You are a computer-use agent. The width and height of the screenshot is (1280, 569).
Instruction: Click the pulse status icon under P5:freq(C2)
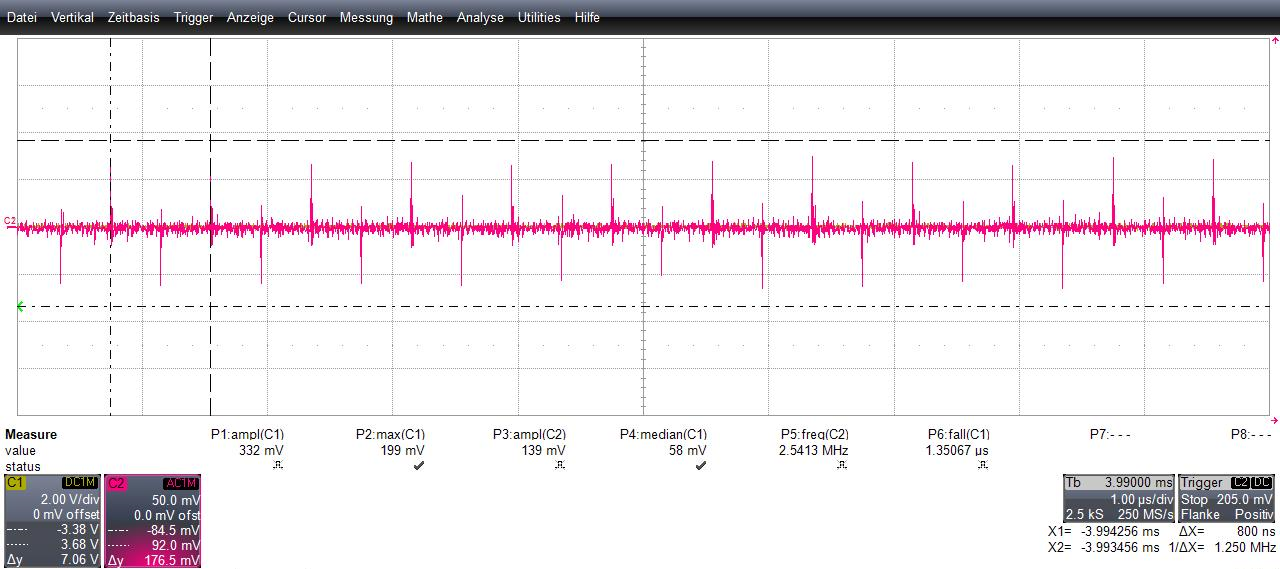842,466
